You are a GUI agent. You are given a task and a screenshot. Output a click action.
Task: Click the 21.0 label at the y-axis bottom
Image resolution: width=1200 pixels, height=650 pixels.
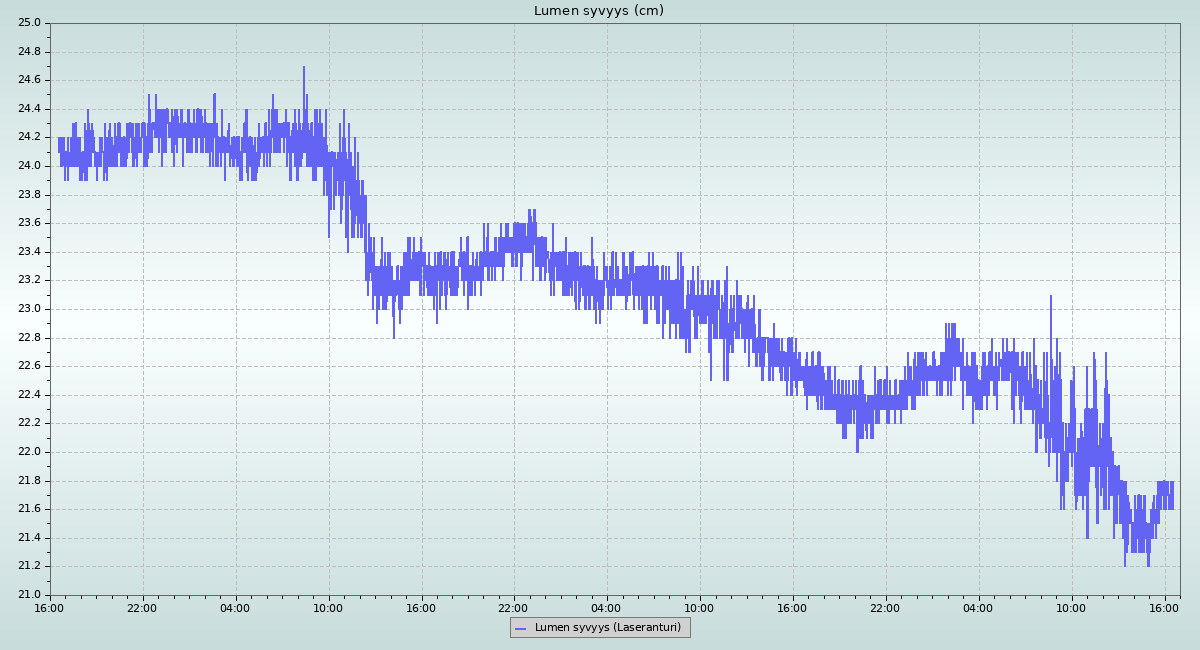point(30,595)
